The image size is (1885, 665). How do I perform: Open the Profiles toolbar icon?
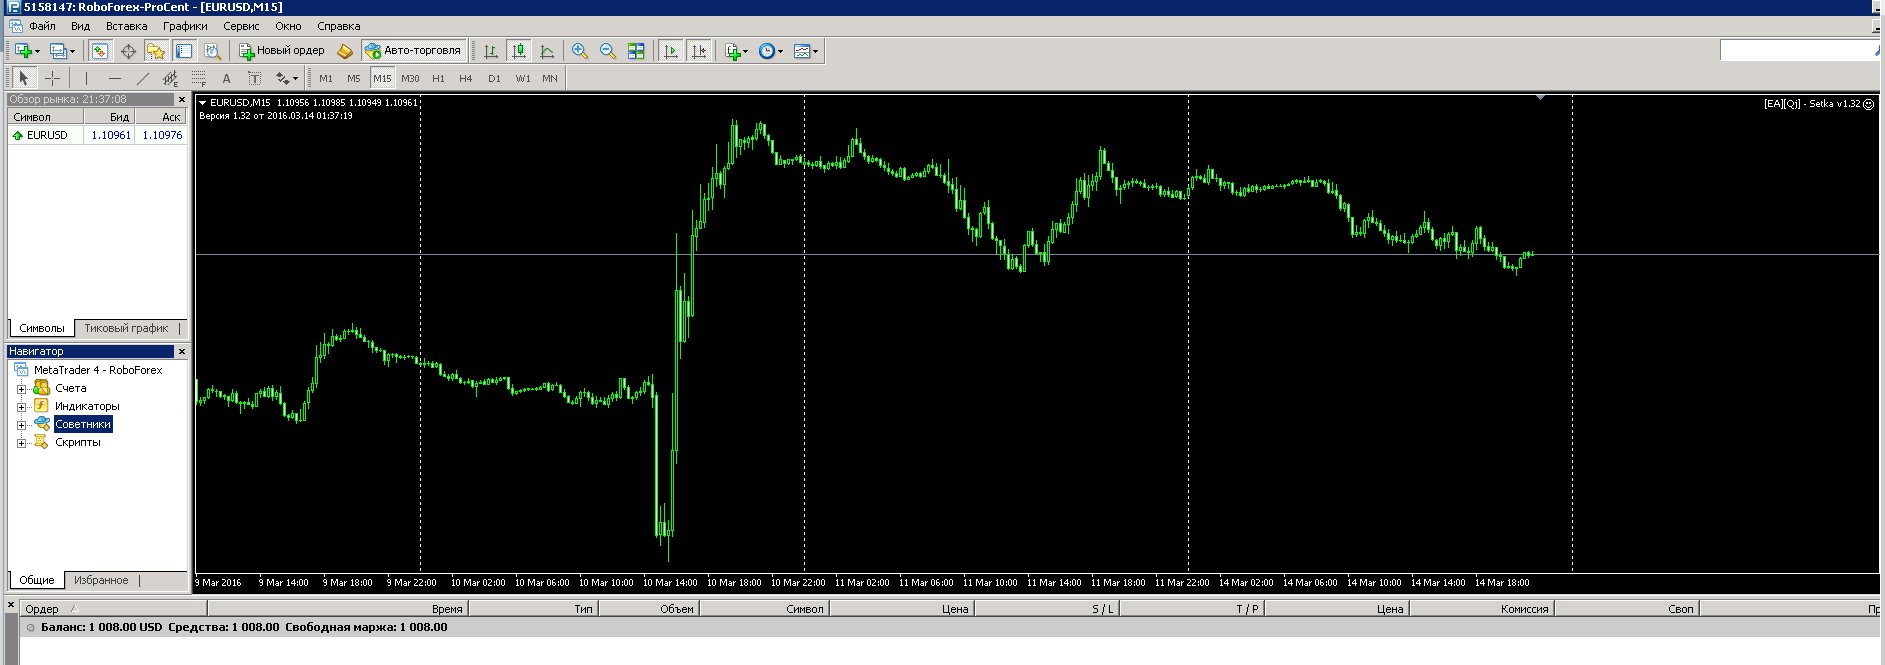tap(58, 51)
